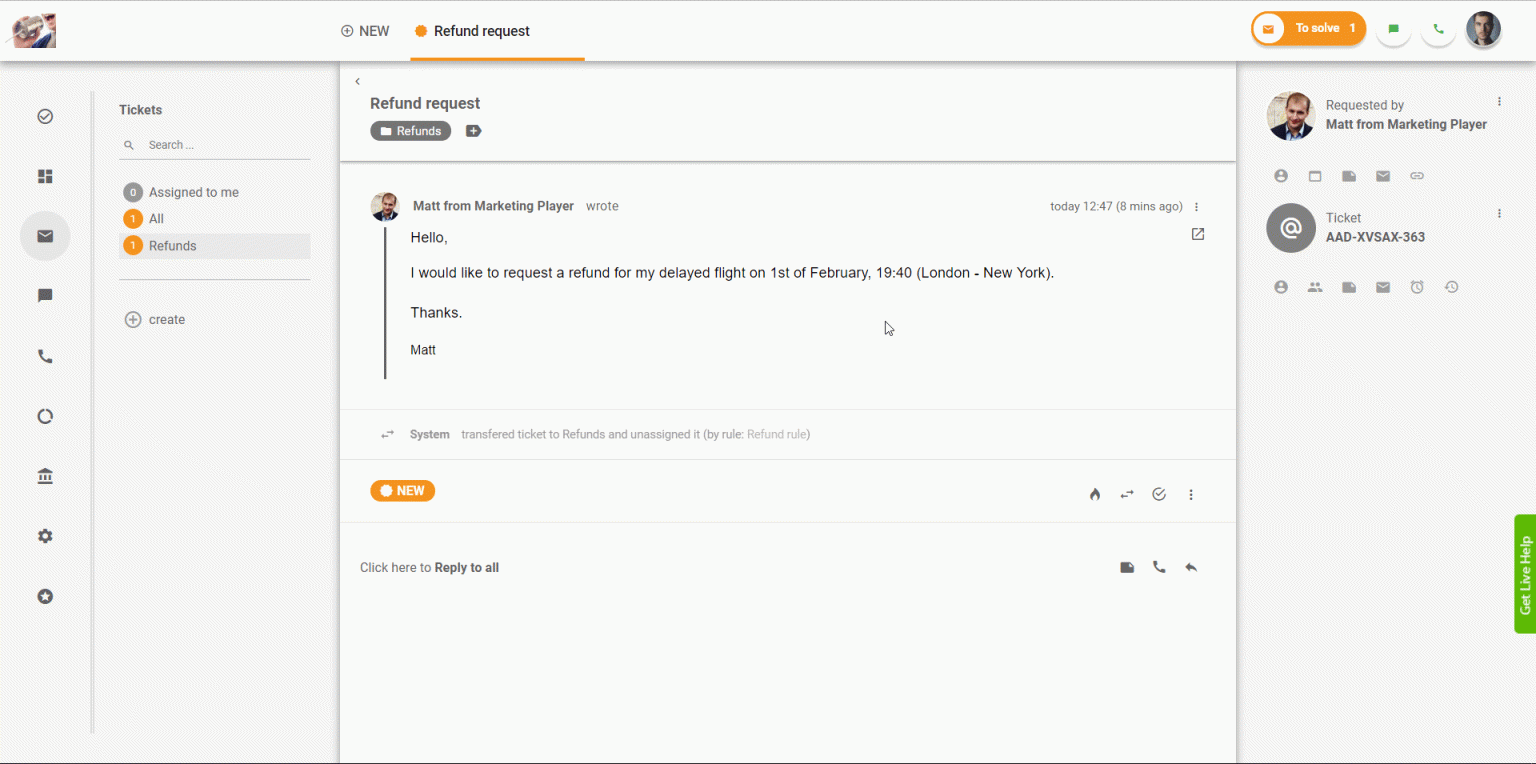Viewport: 1536px width, 764px height.
Task: Collapse the ticket using the back chevron
Action: pyautogui.click(x=357, y=82)
